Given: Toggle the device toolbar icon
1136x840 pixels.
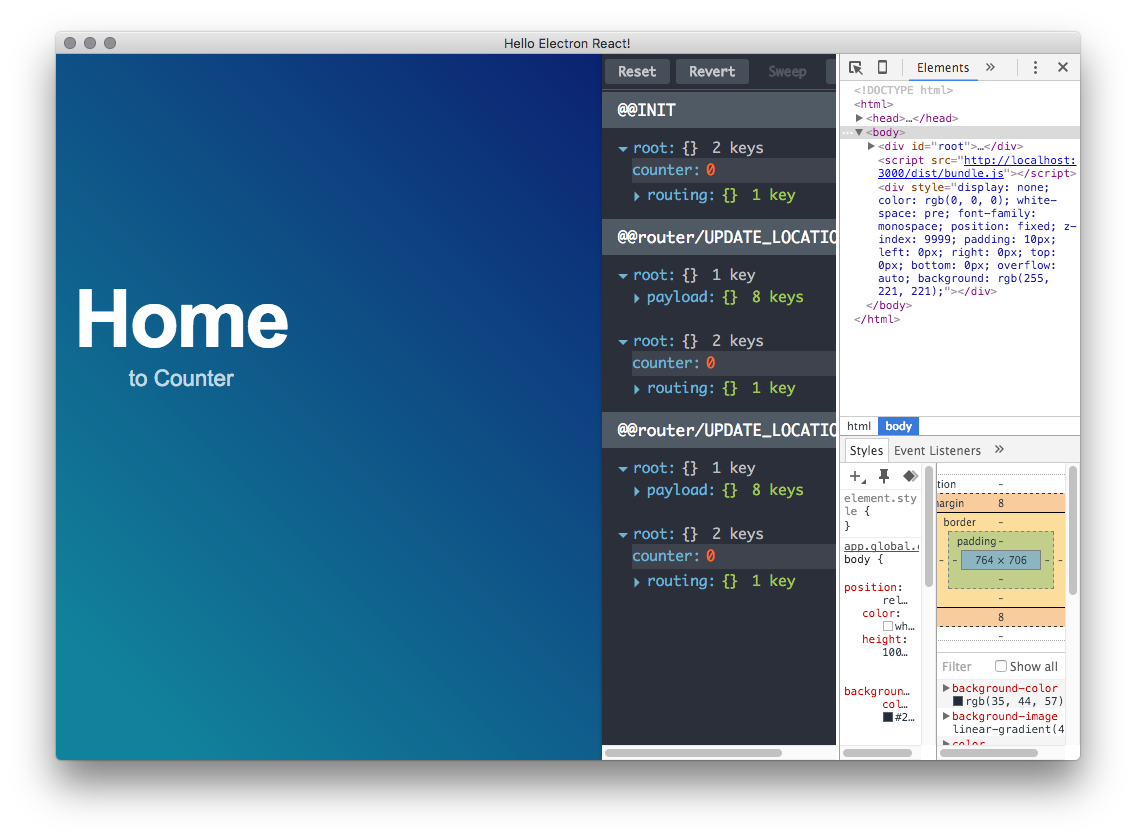Looking at the screenshot, I should [x=882, y=67].
